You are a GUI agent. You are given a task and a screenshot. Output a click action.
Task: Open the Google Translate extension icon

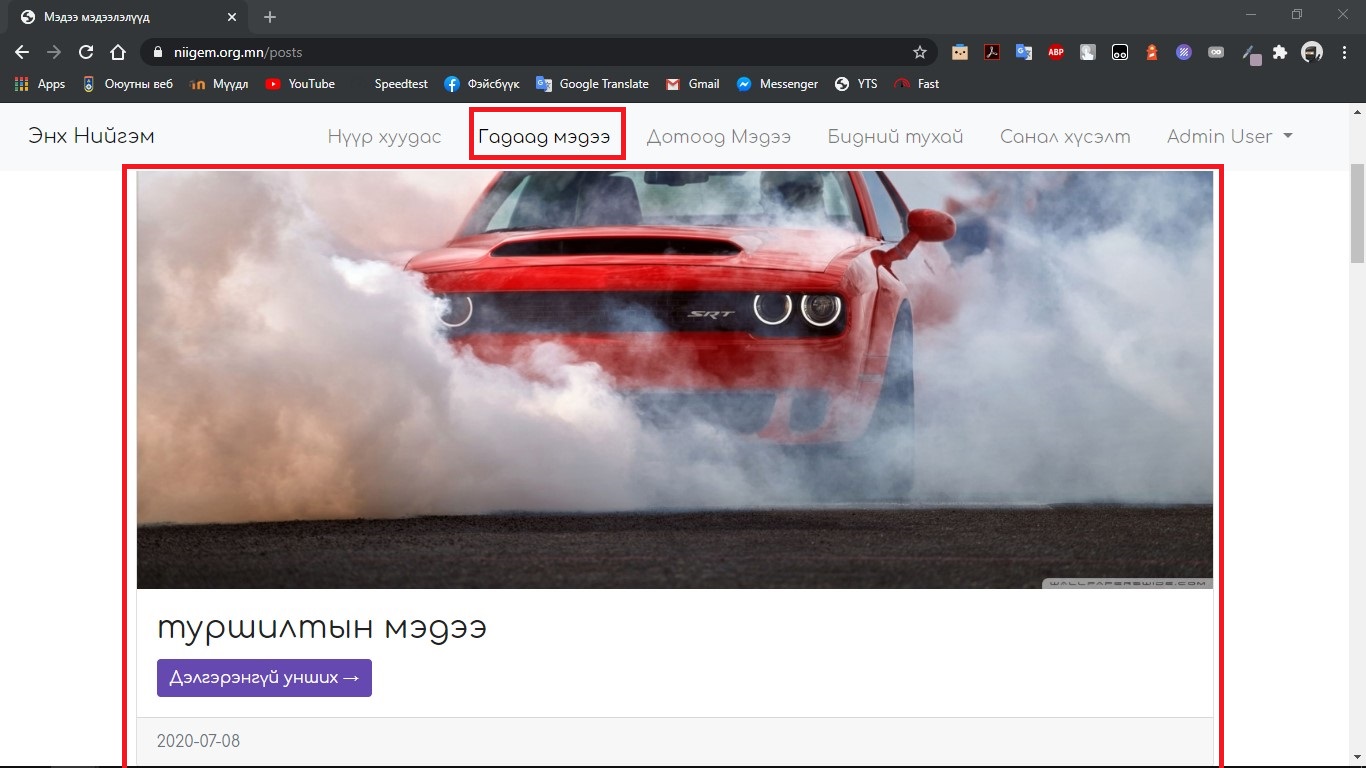[1023, 52]
